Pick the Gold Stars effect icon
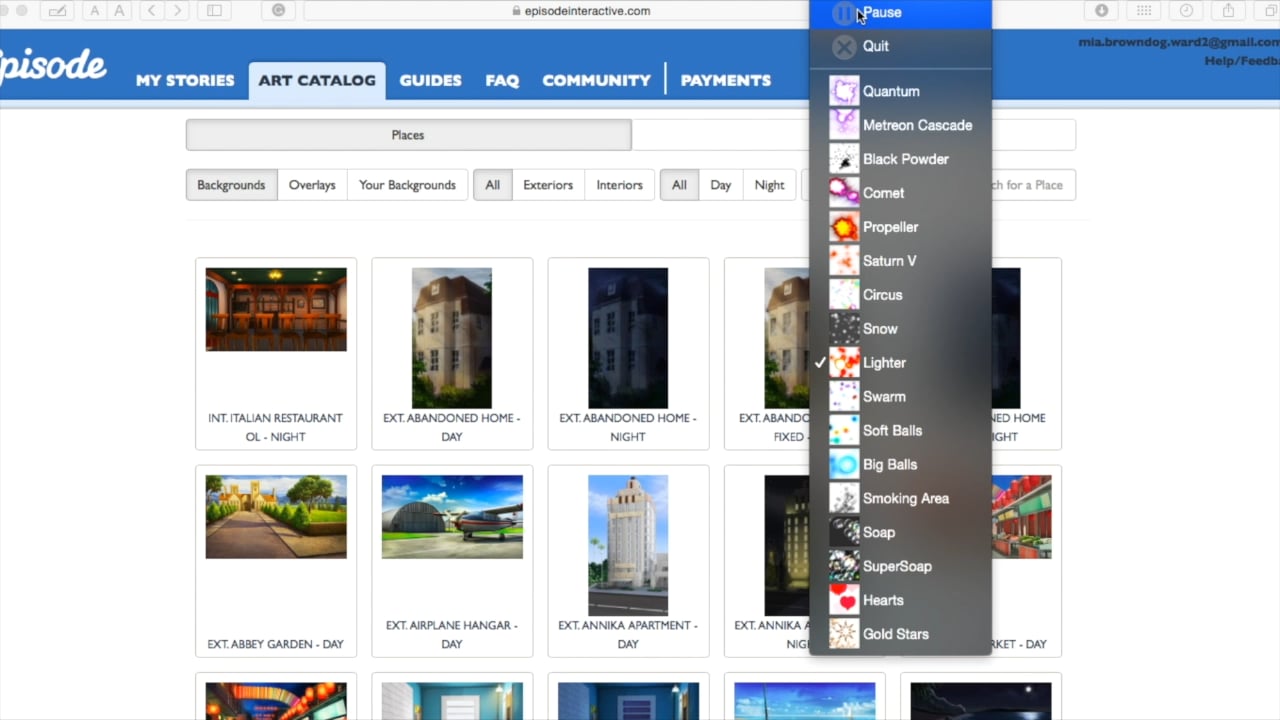Image resolution: width=1280 pixels, height=720 pixels. click(x=844, y=634)
